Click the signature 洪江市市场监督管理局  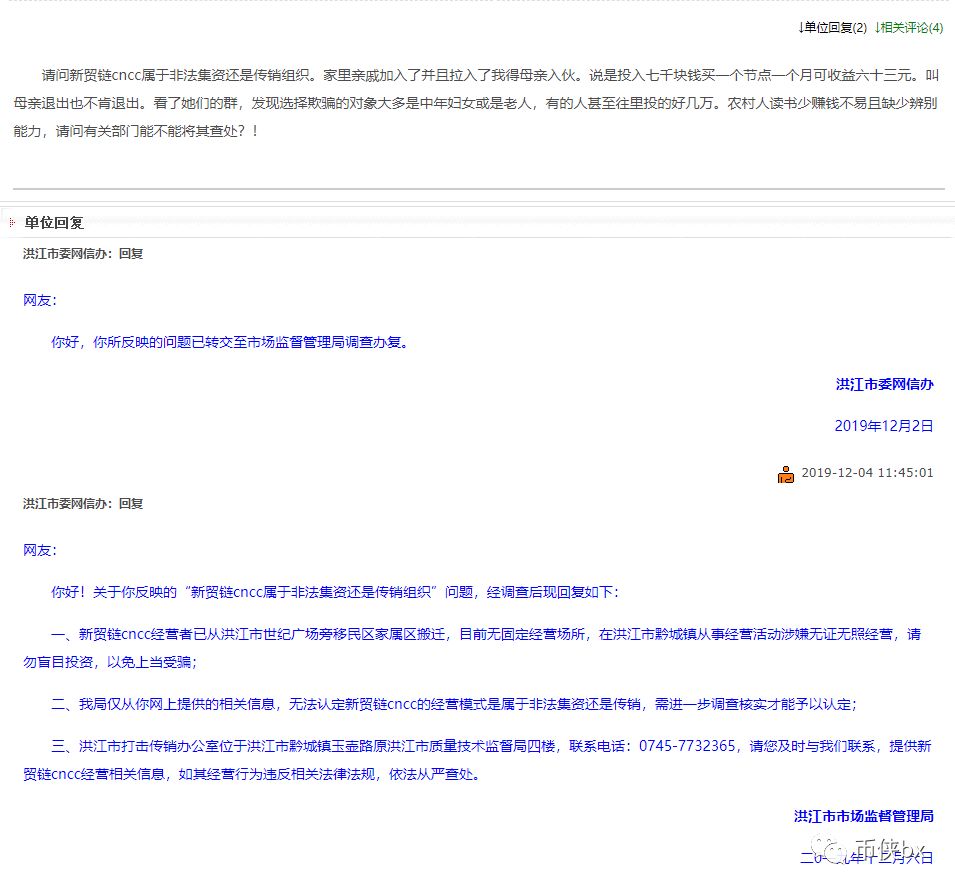tap(864, 816)
